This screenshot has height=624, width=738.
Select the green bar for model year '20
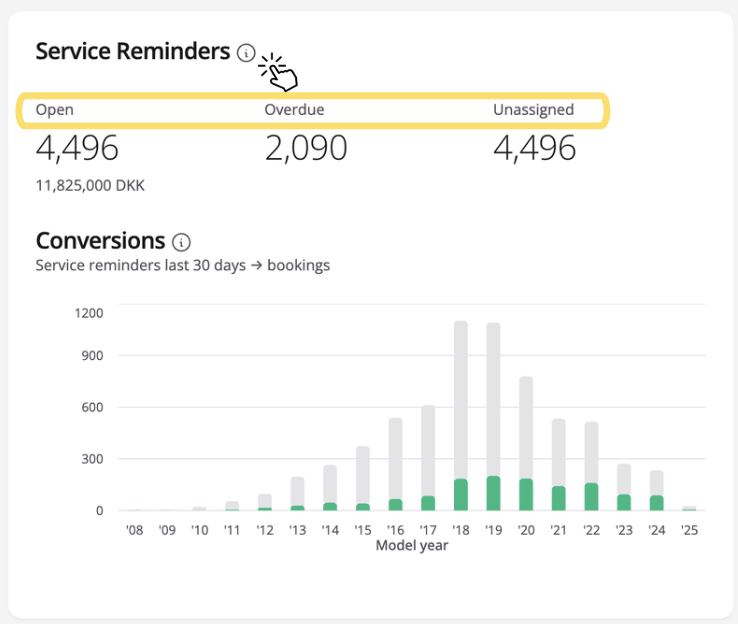(526, 494)
